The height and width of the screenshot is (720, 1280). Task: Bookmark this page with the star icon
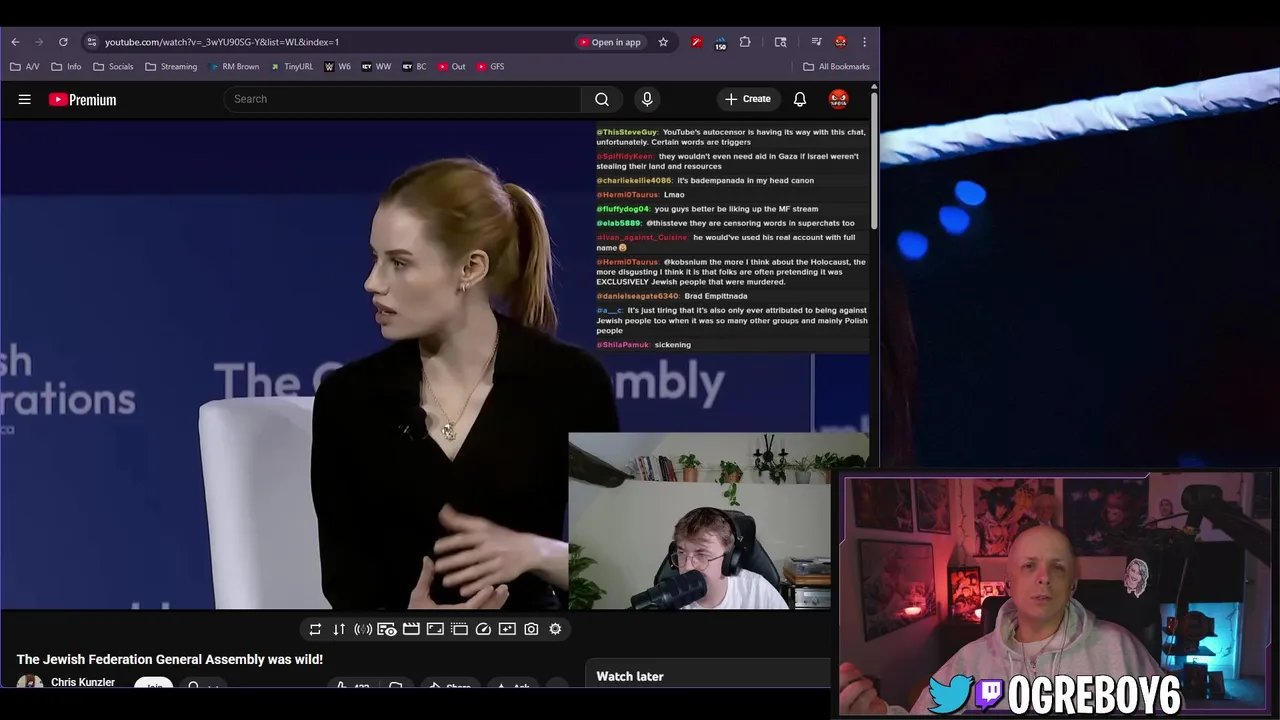tap(663, 42)
